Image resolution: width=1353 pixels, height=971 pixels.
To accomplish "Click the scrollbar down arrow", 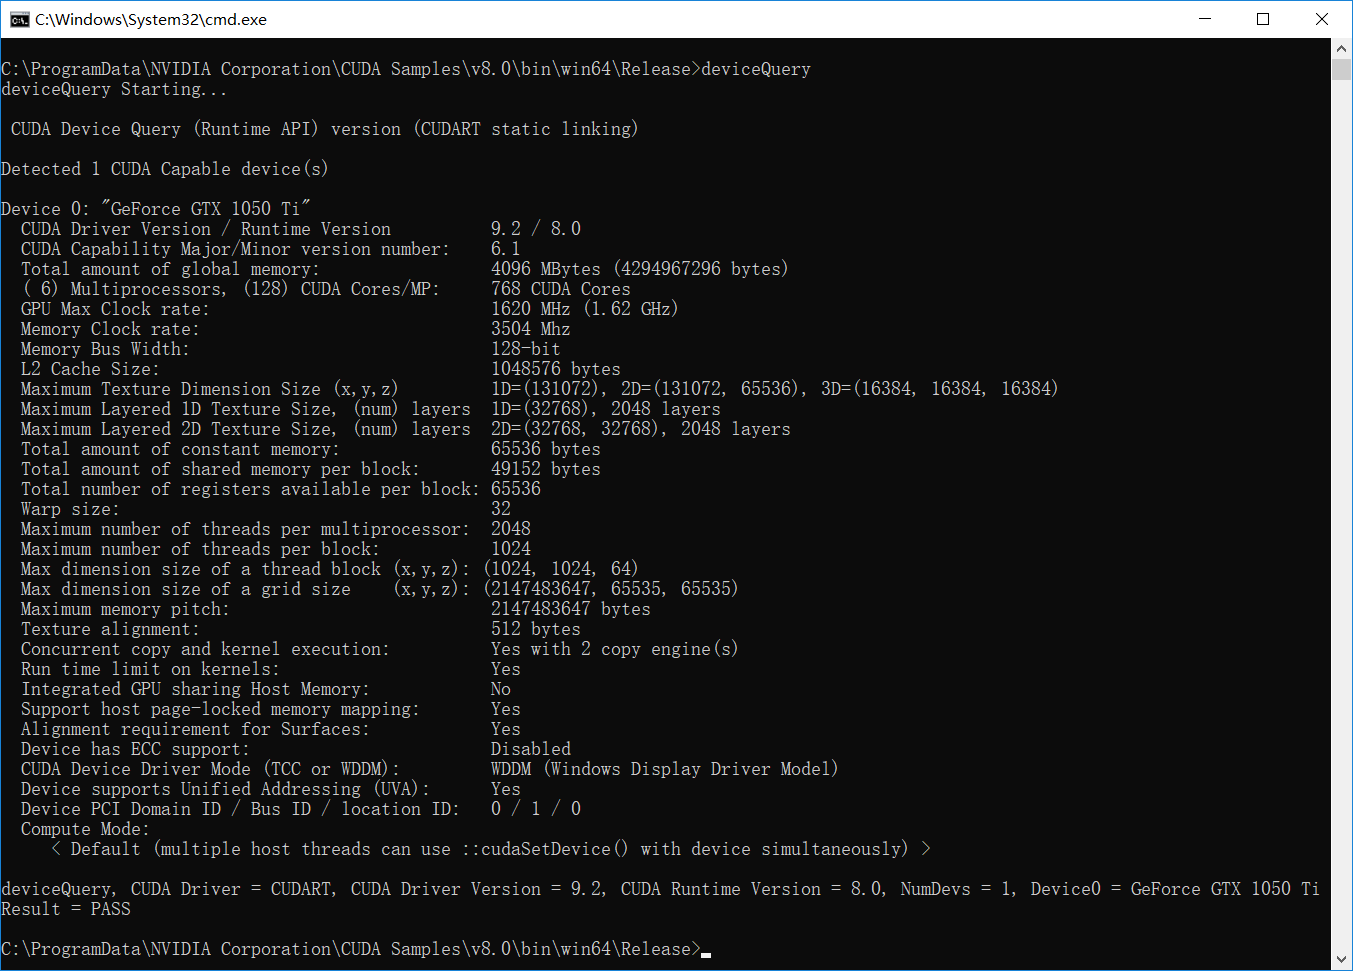I will click(x=1342, y=960).
